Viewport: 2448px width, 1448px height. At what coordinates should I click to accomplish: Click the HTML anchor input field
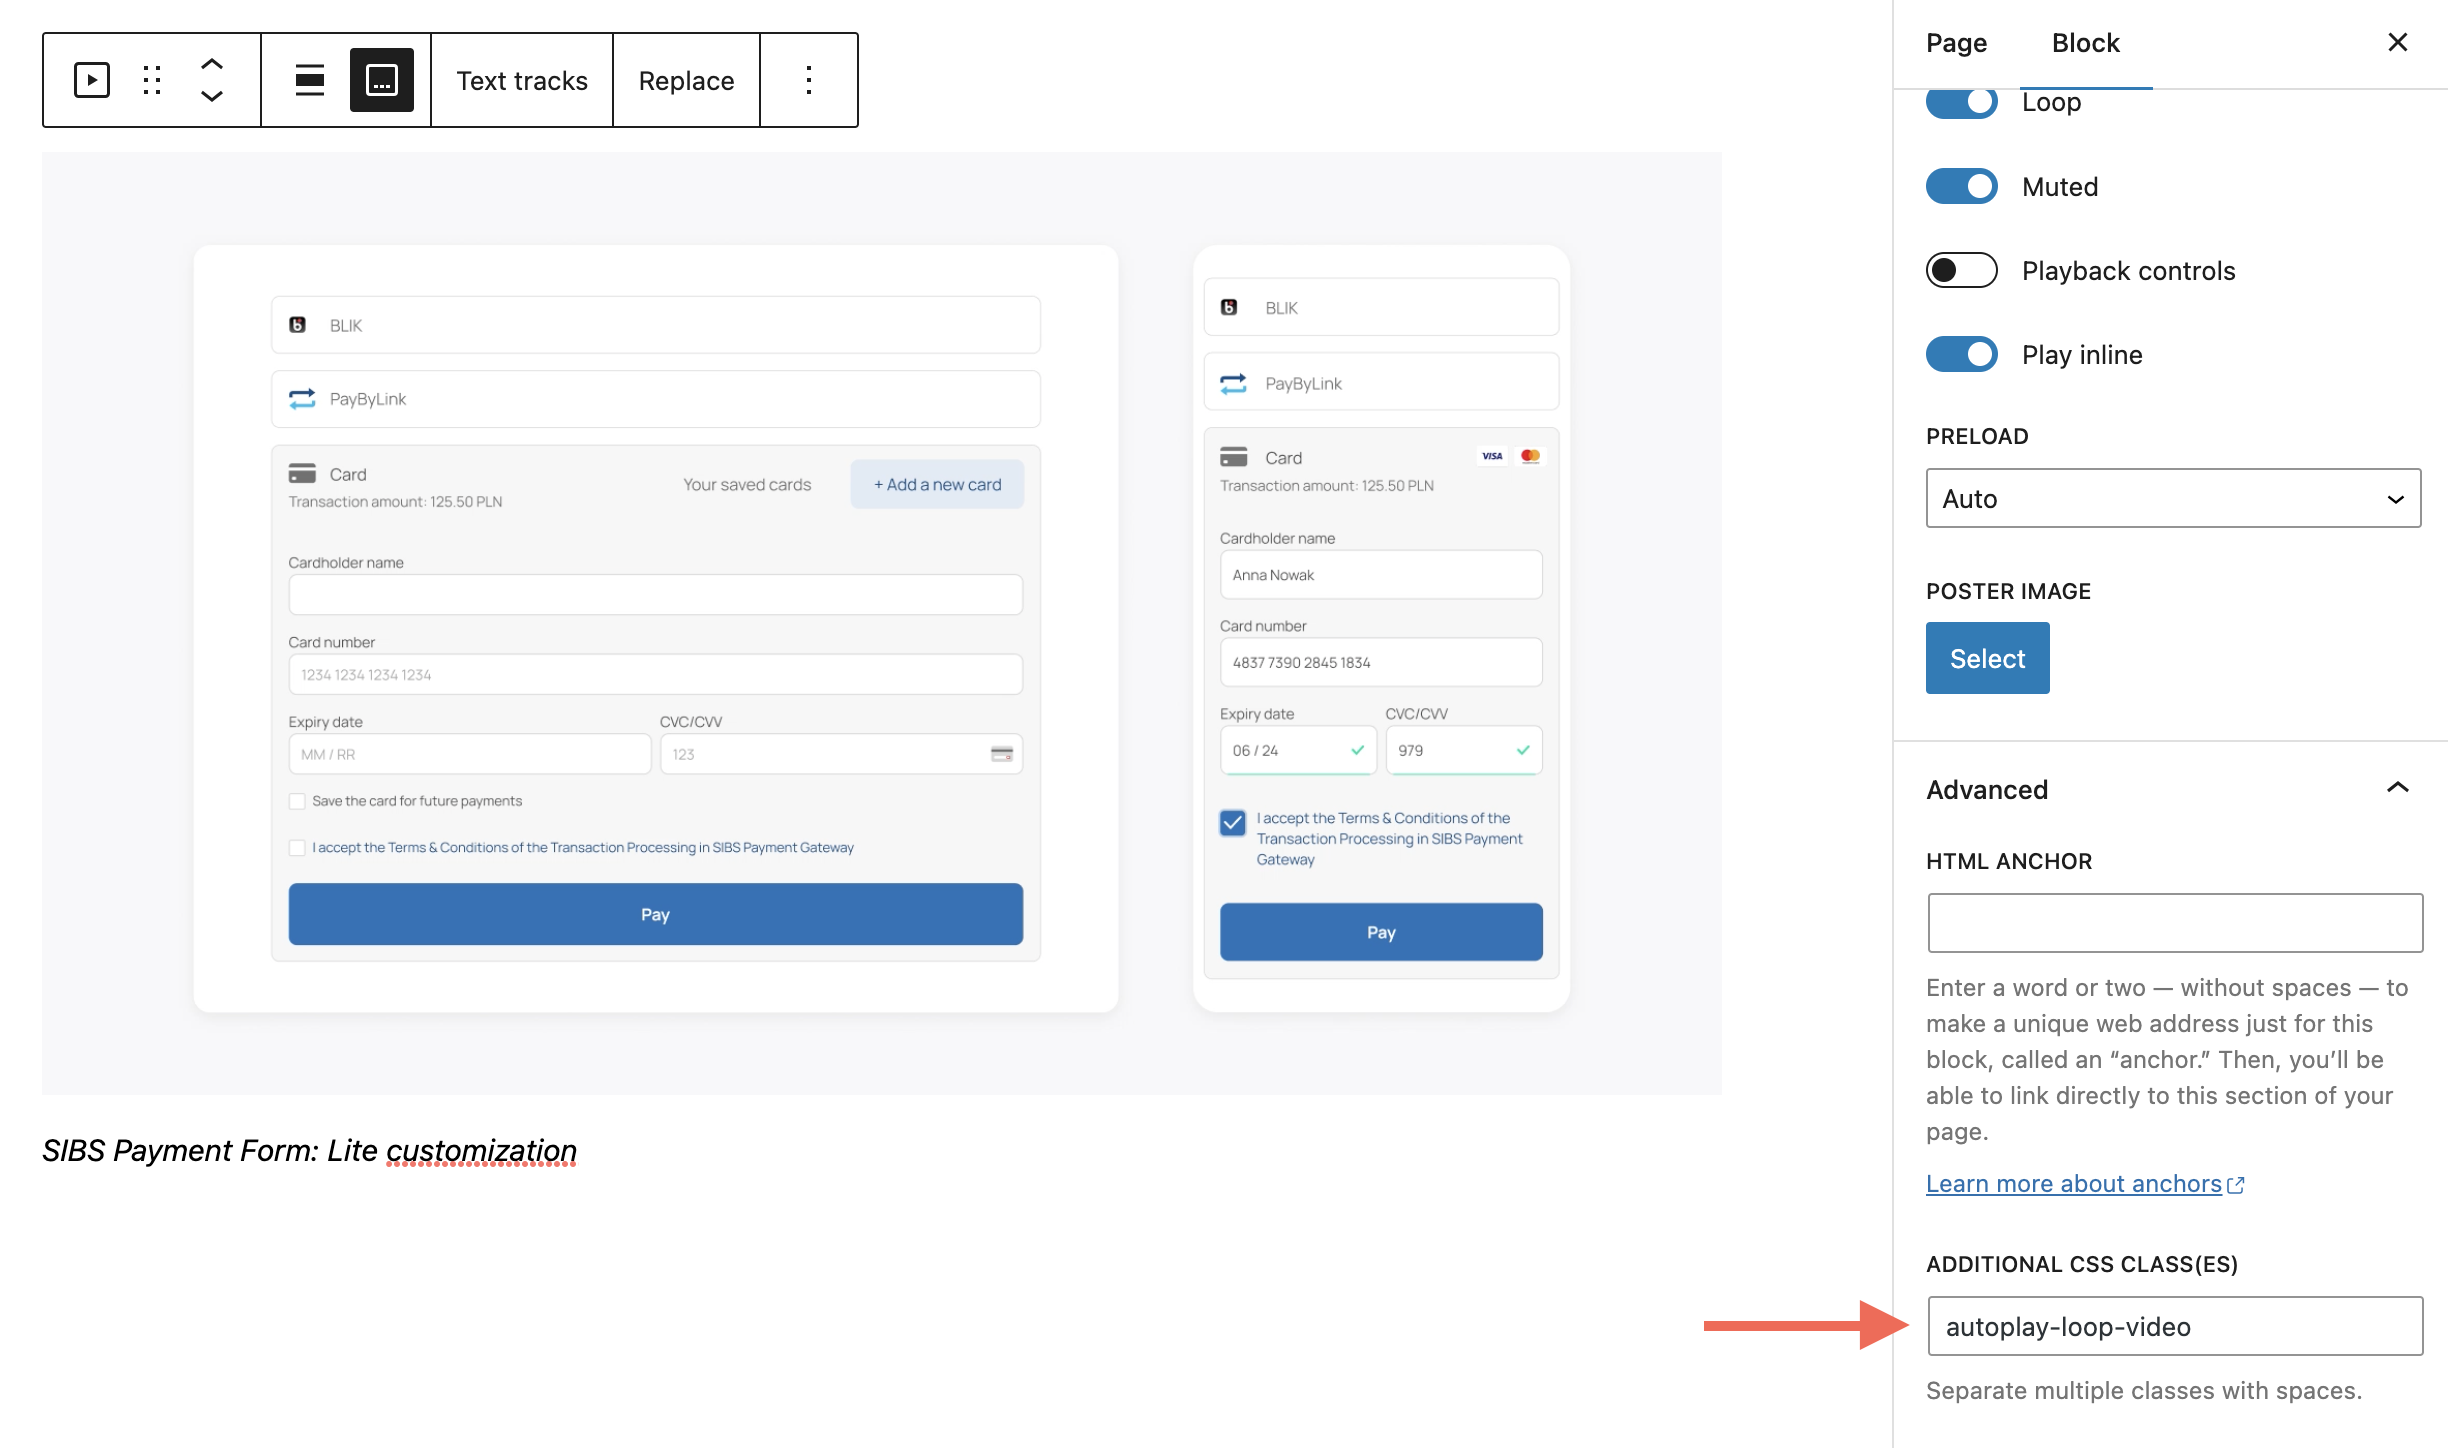point(2176,923)
